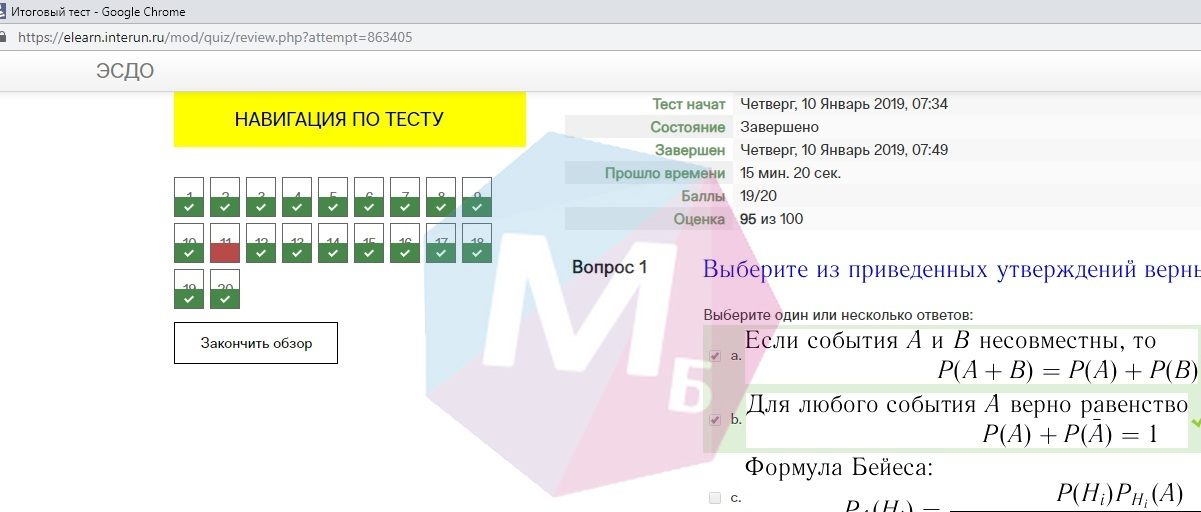The width and height of the screenshot is (1201, 512).
Task: Toggle checkbox for answer a
Action: 714,356
